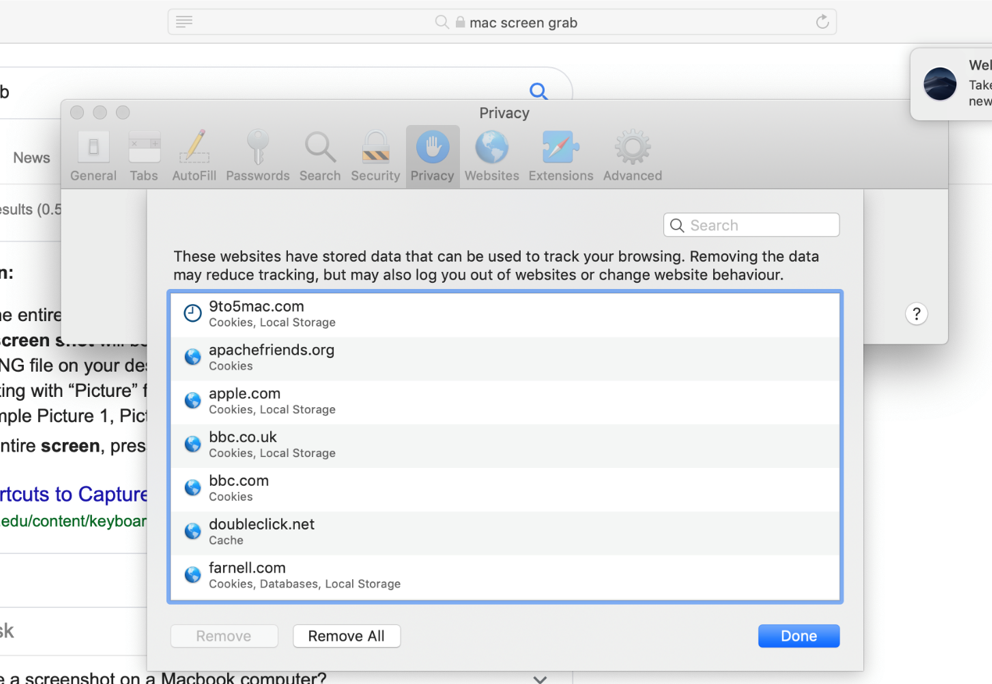Open the Extensions preferences pane
The height and width of the screenshot is (684, 992).
[x=561, y=156]
